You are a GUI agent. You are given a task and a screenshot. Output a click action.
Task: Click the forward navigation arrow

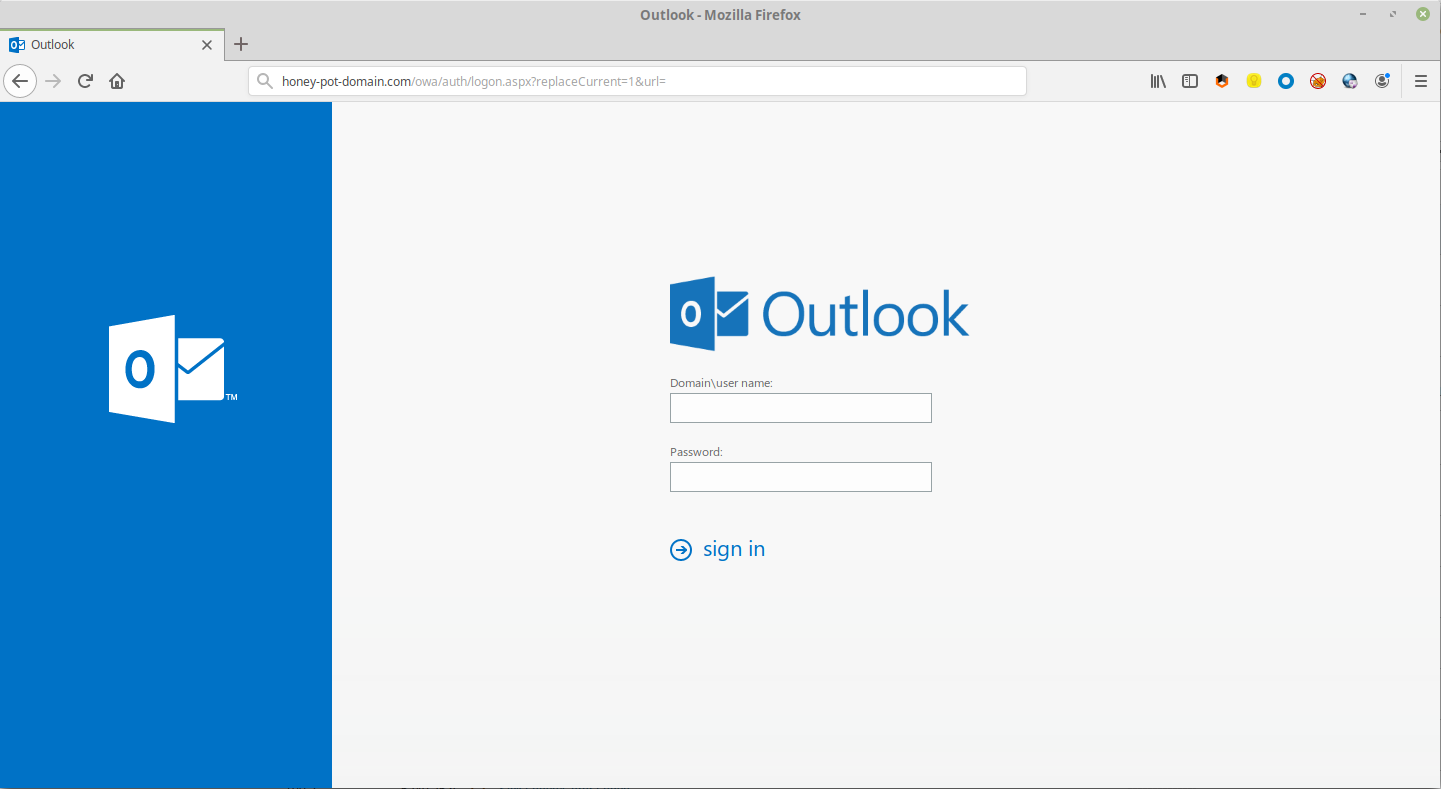pos(54,81)
